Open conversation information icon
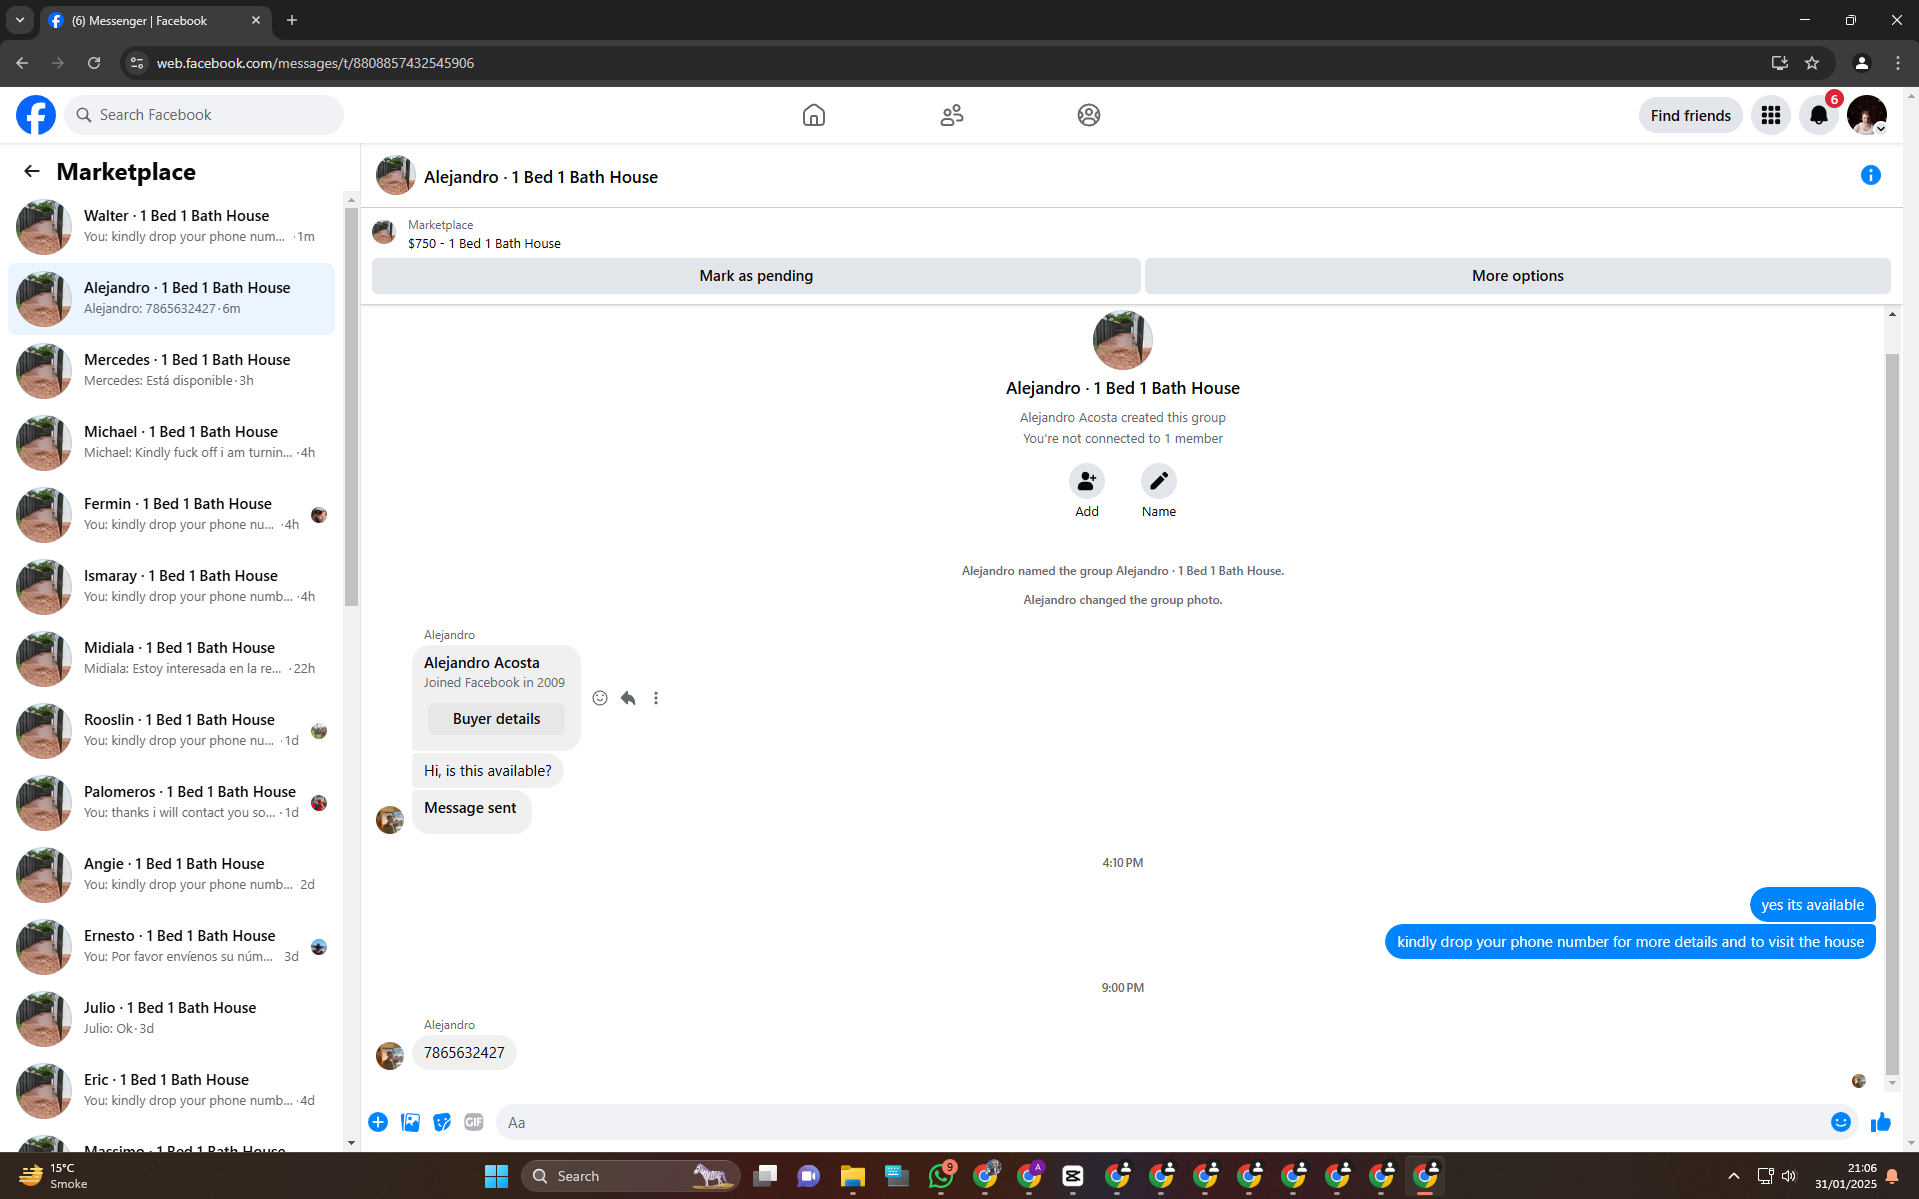The image size is (1919, 1199). point(1871,175)
